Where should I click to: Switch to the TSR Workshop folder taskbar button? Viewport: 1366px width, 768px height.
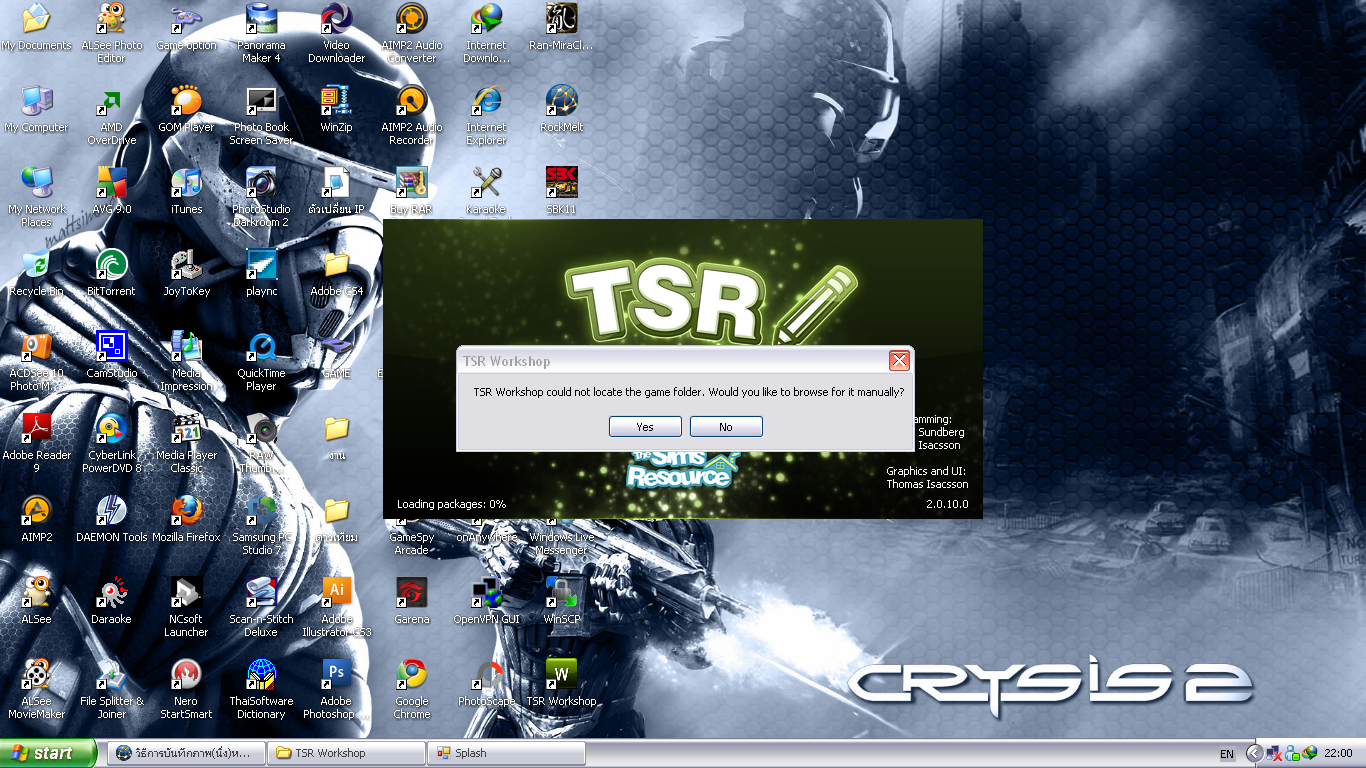tap(346, 753)
